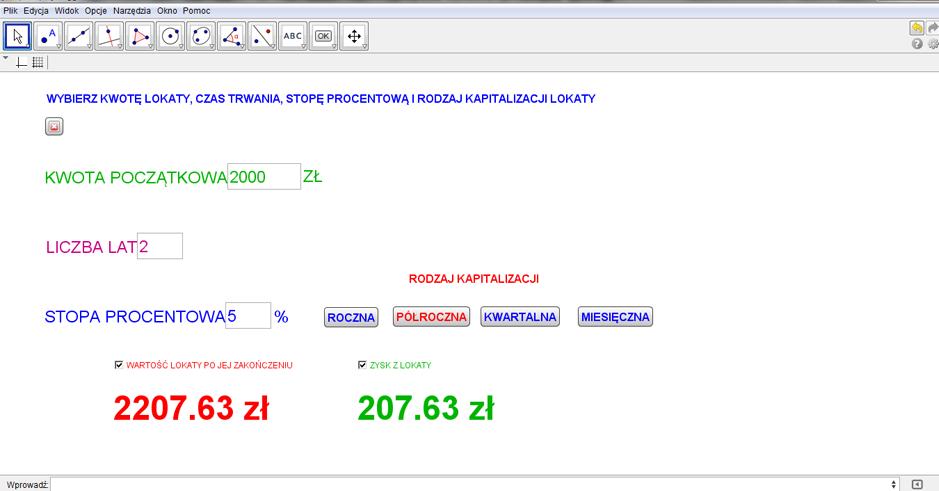The image size is (939, 491).
Task: Select the Circle with Center tool
Action: click(171, 36)
